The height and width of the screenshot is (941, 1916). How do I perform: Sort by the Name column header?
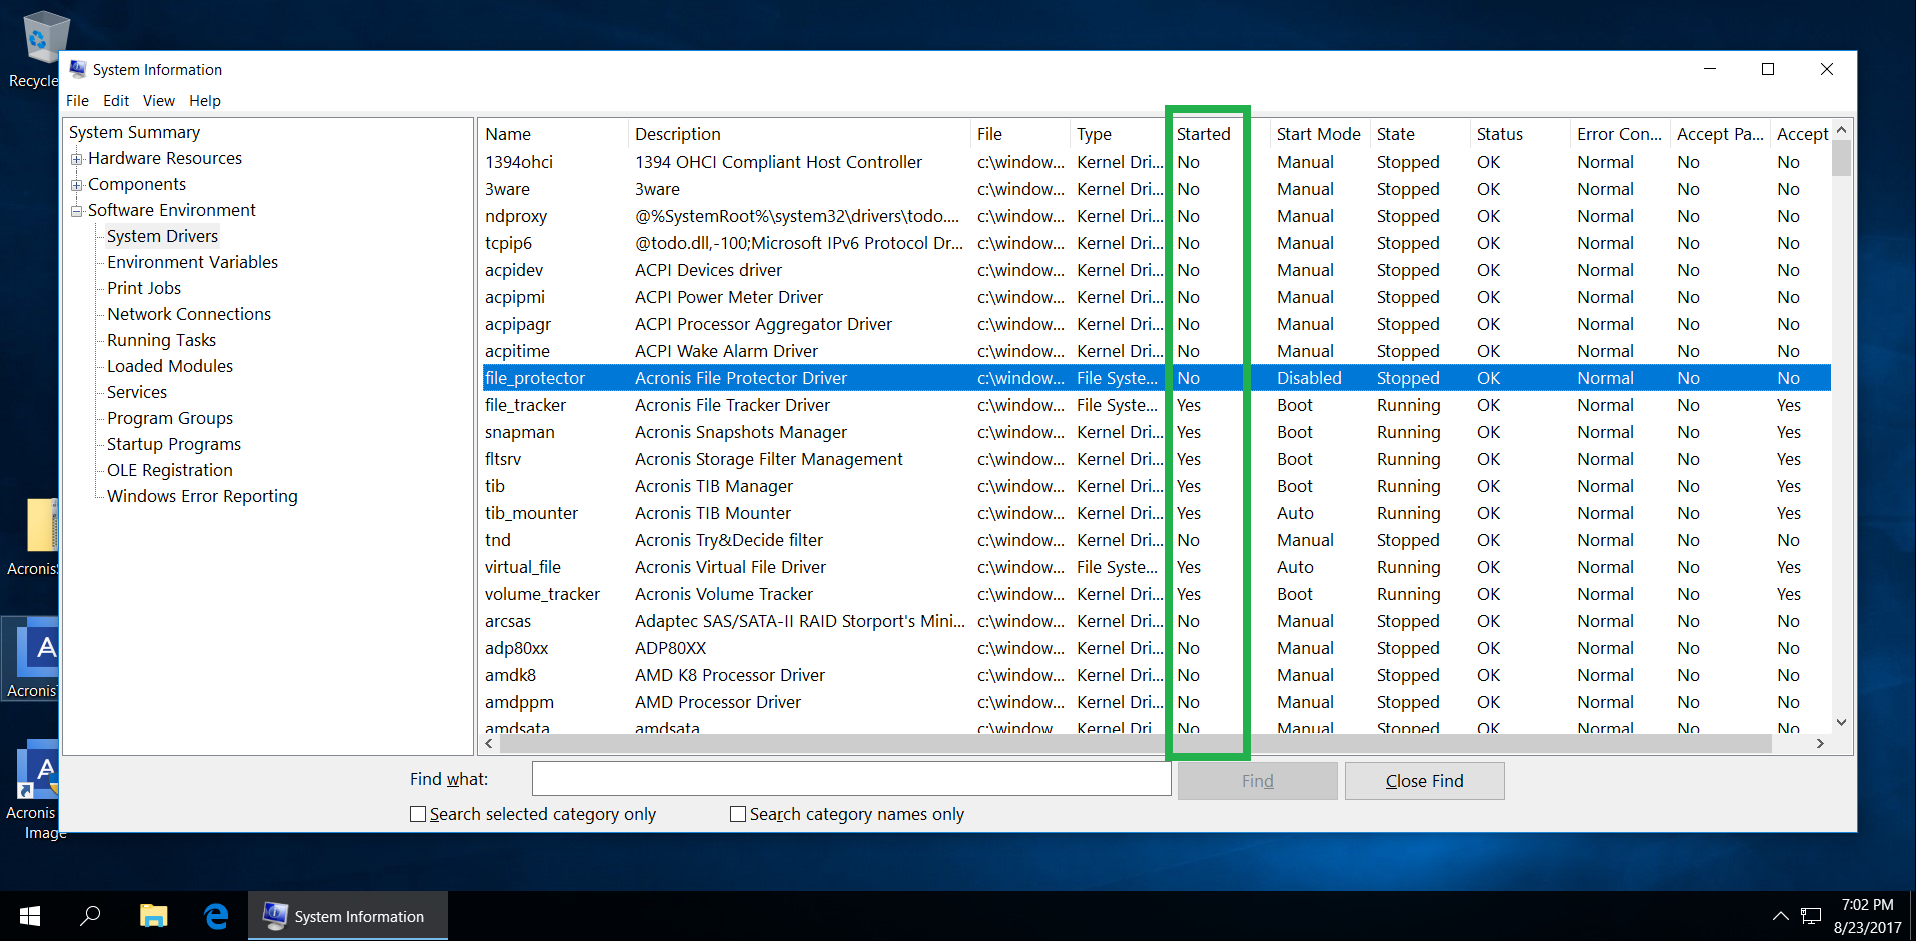pyautogui.click(x=554, y=134)
